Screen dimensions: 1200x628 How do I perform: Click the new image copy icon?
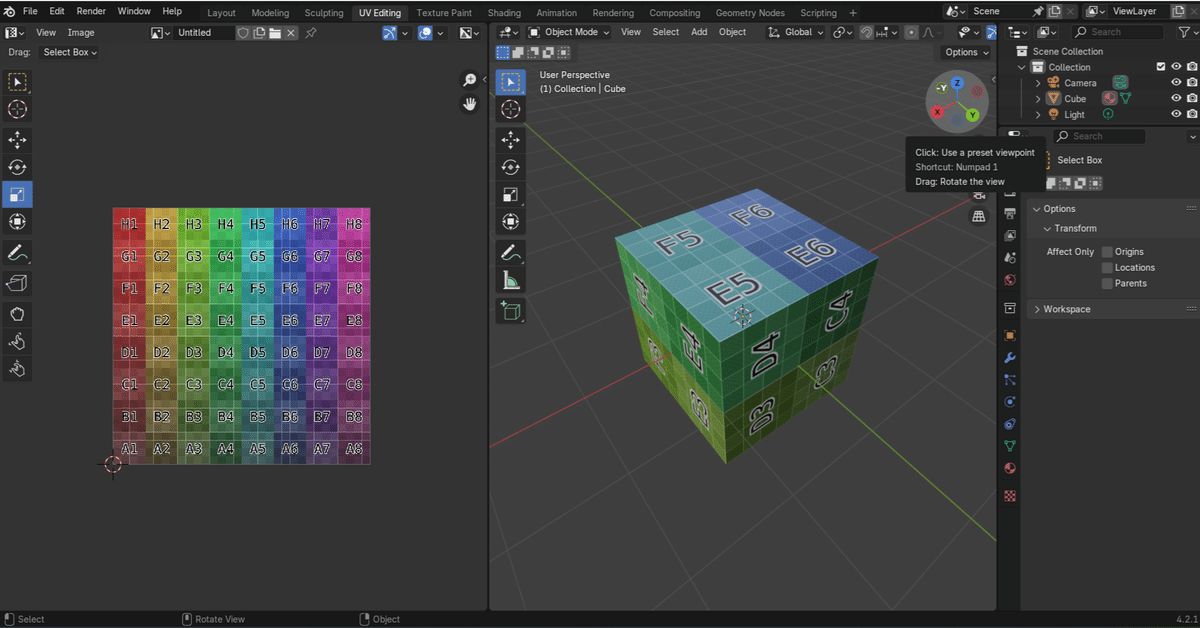tap(259, 33)
